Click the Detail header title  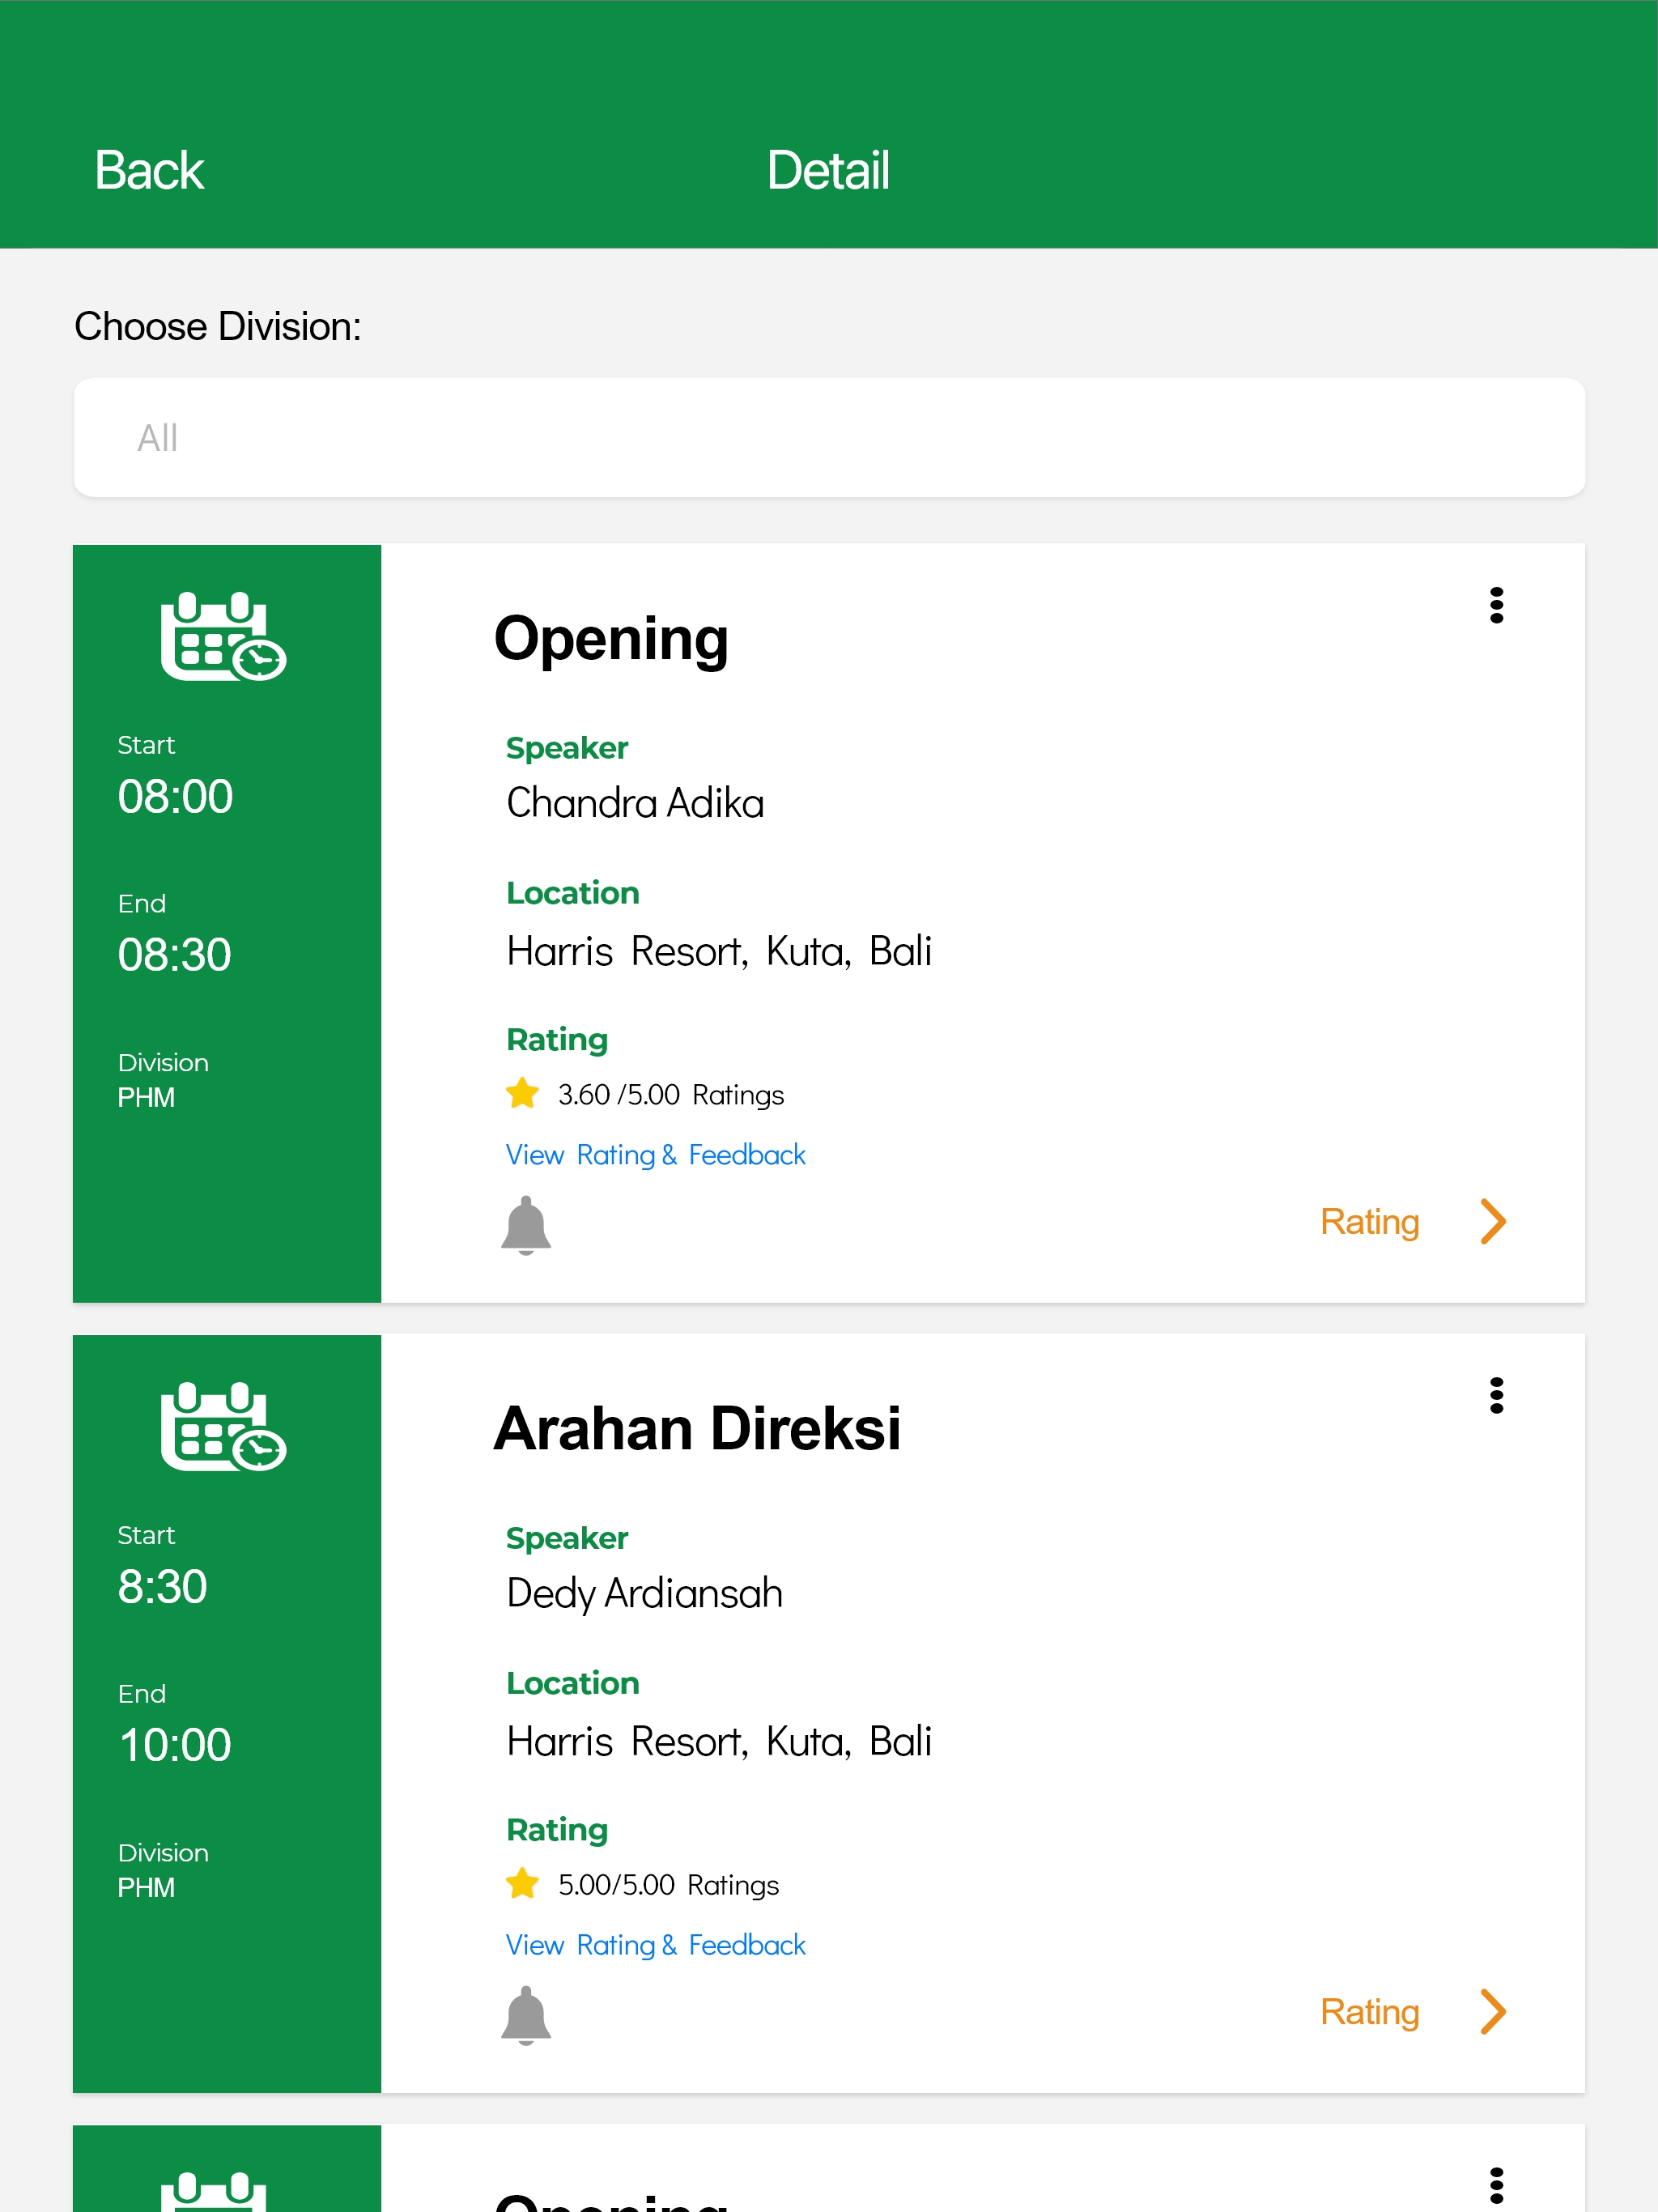pos(828,170)
